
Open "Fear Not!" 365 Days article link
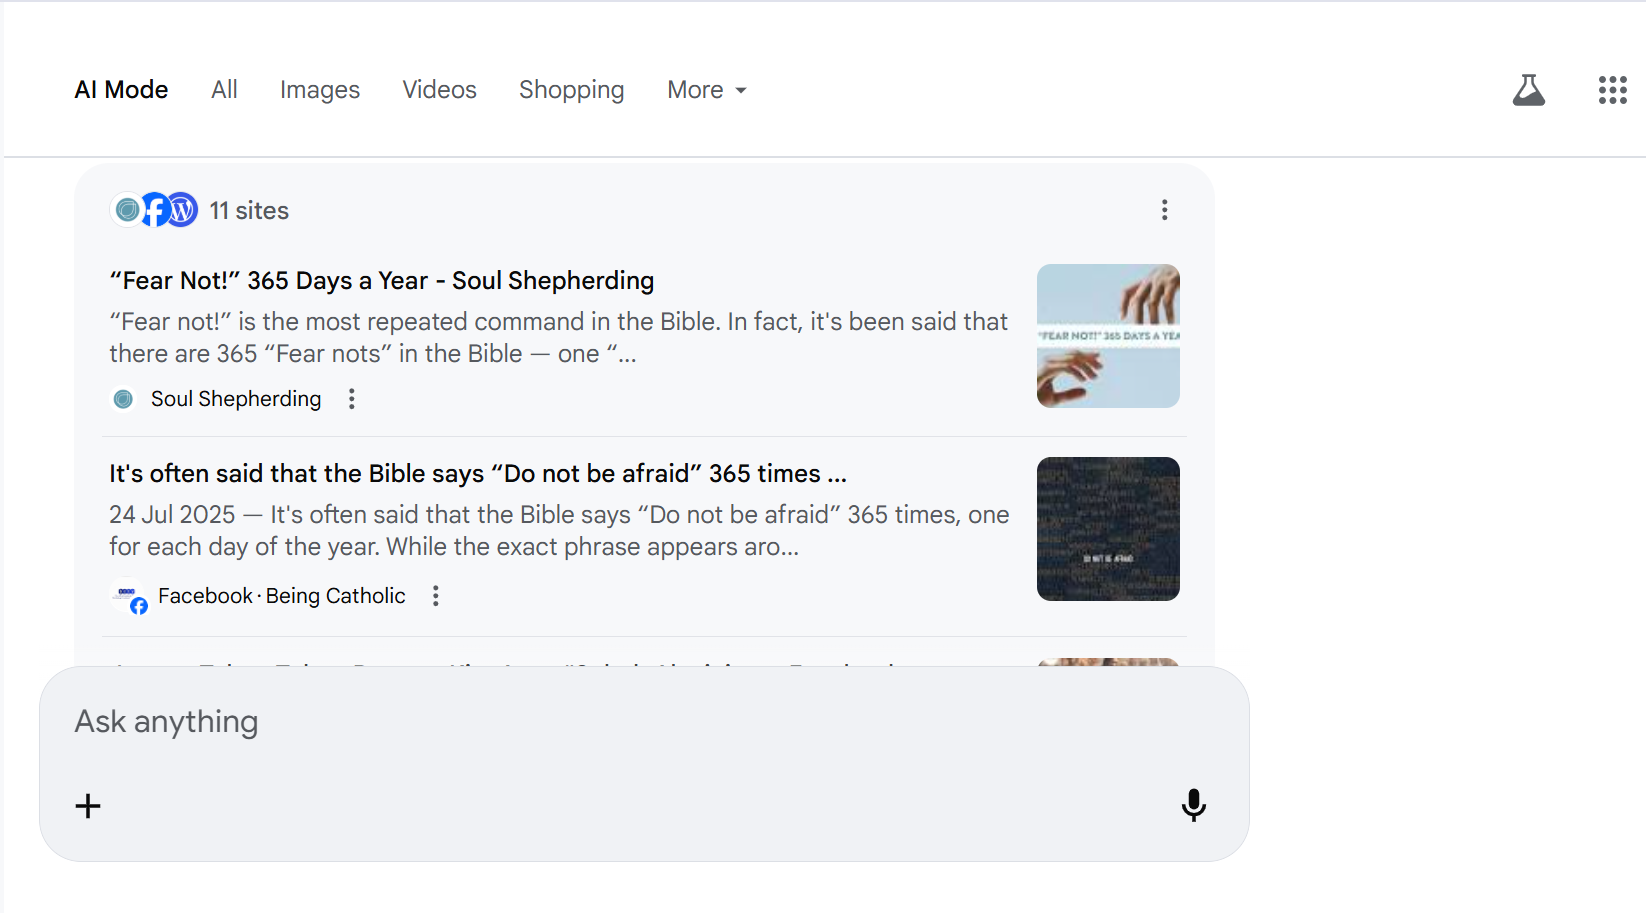[381, 281]
